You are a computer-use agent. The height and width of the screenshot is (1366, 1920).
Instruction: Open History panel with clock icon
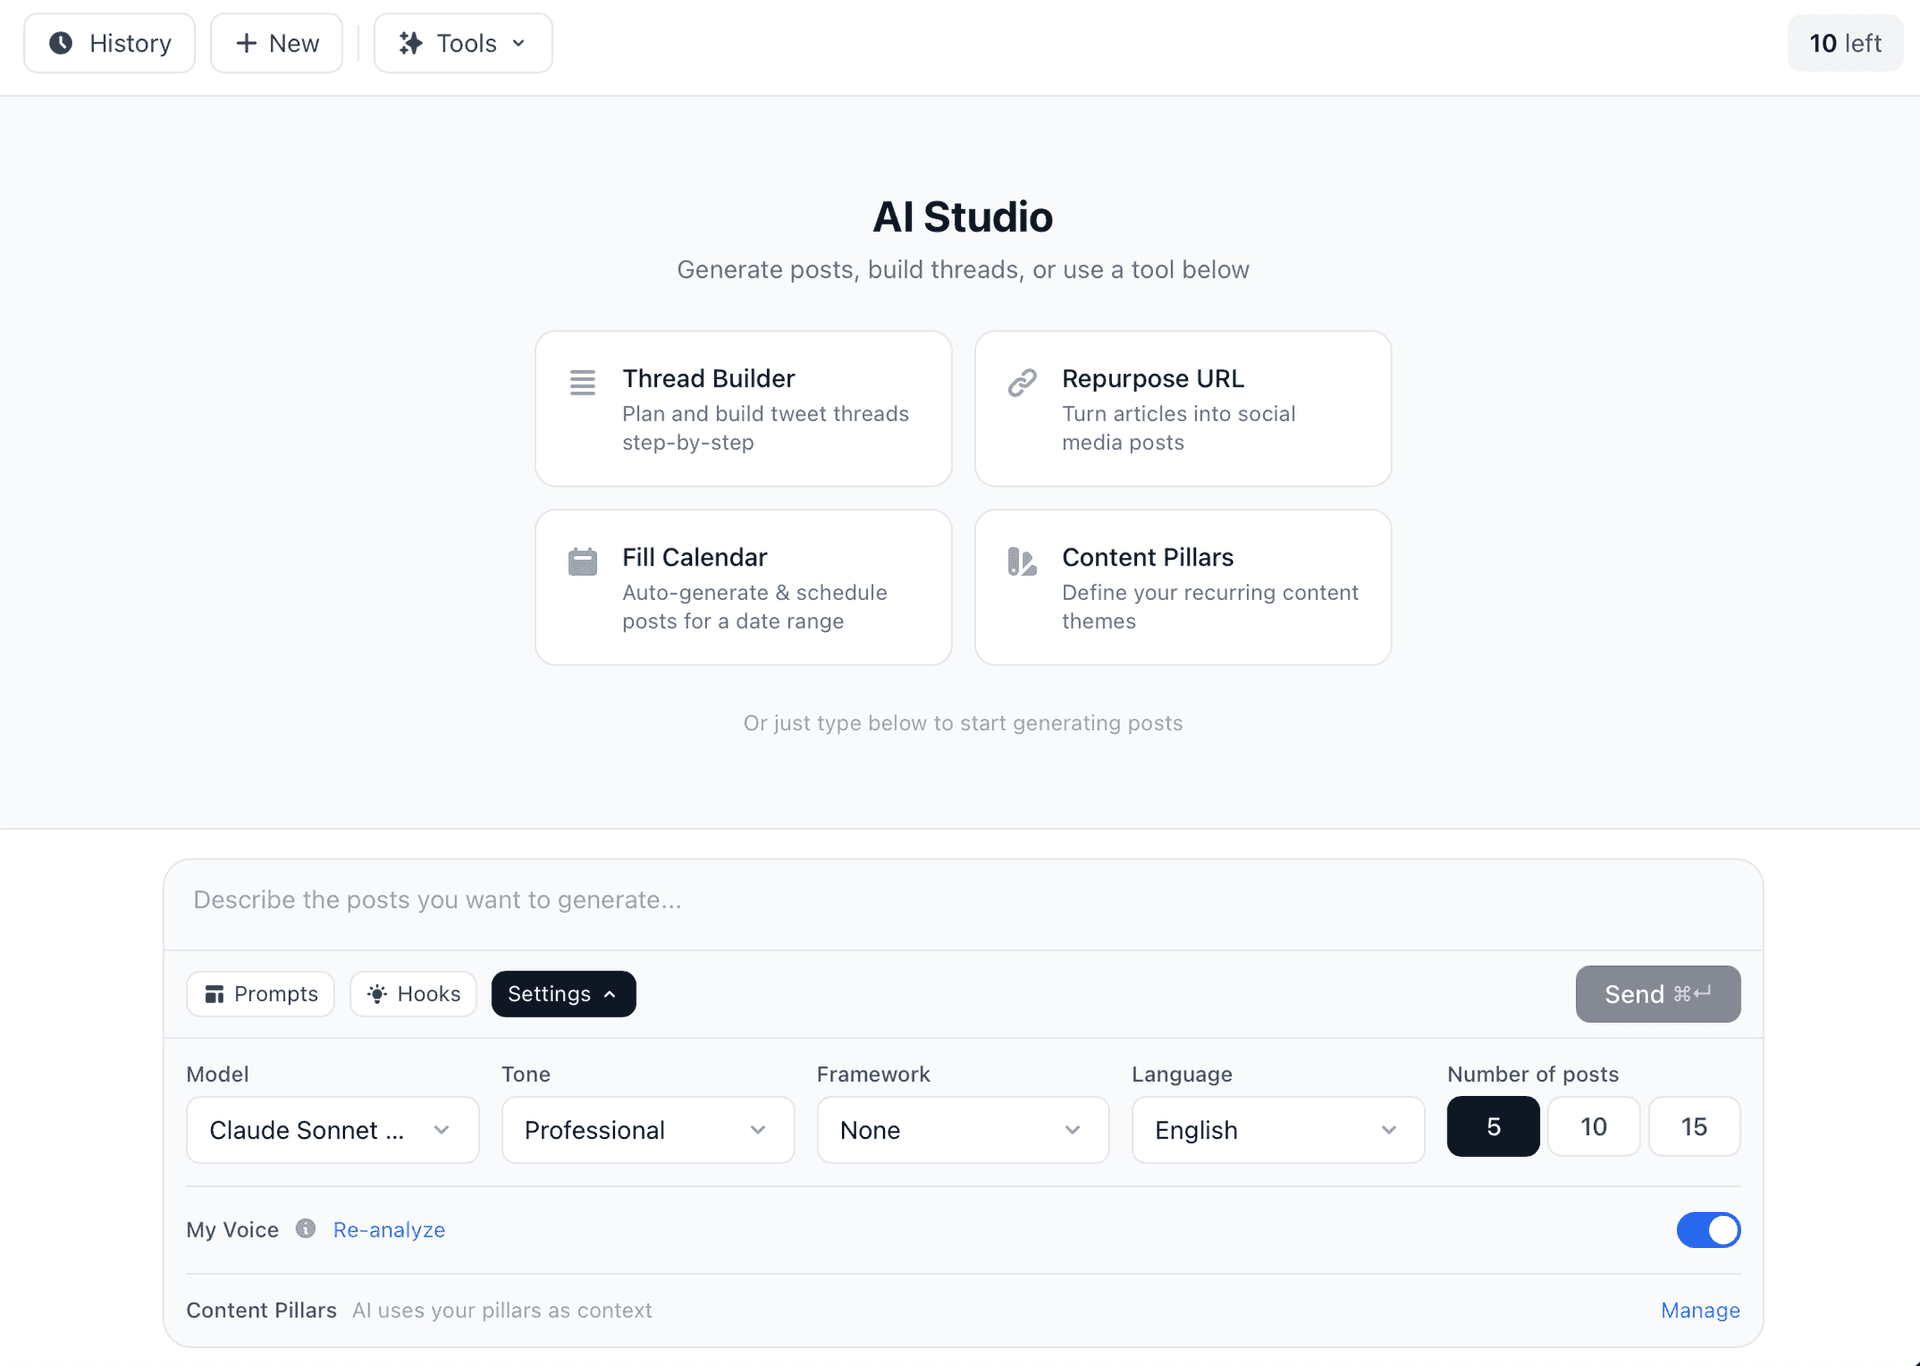[x=110, y=43]
